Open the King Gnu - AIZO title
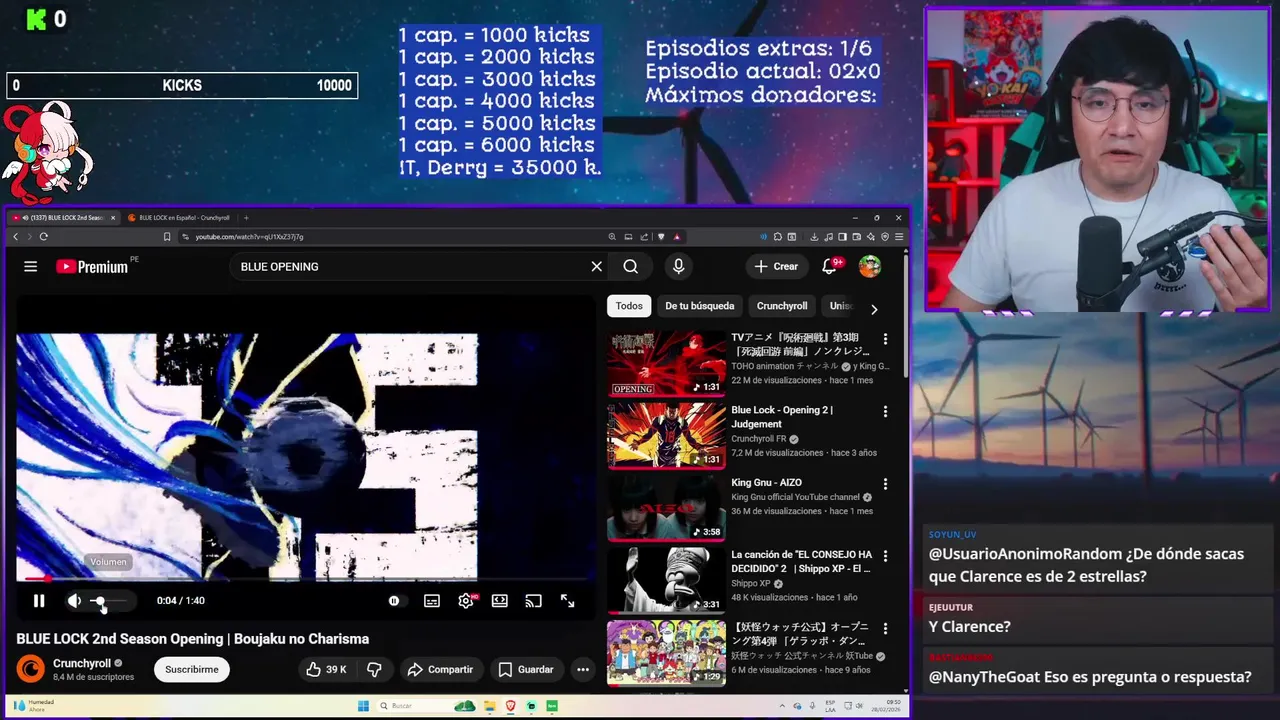The height and width of the screenshot is (720, 1280). [766, 483]
